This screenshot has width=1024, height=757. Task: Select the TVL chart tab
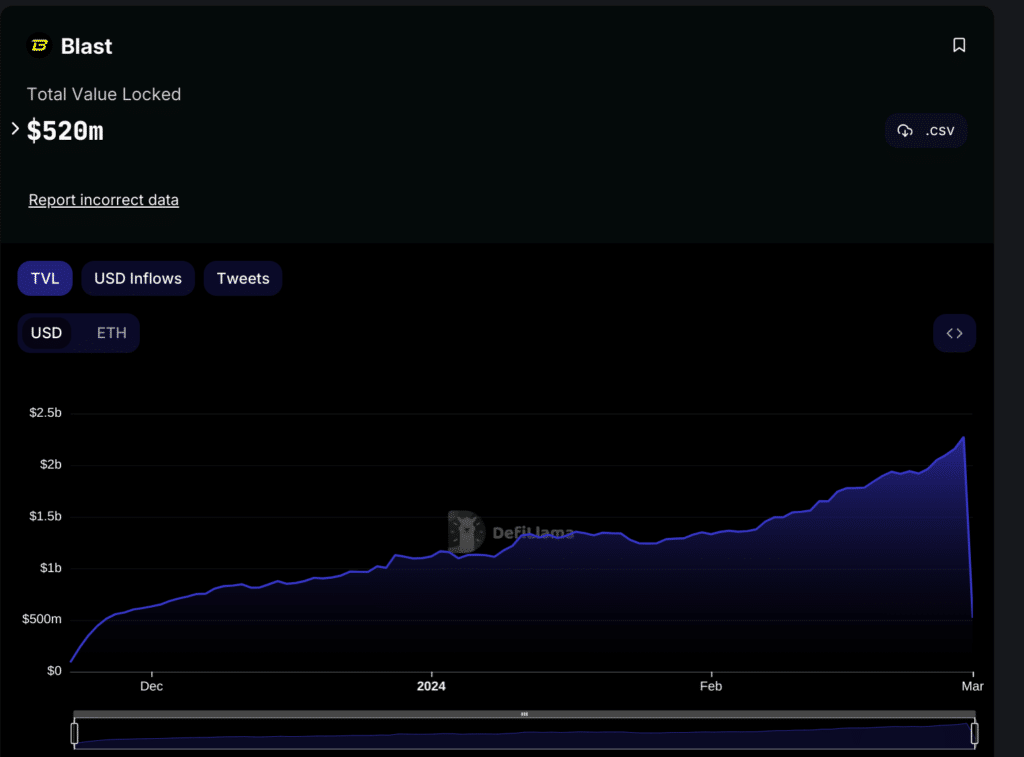[45, 278]
